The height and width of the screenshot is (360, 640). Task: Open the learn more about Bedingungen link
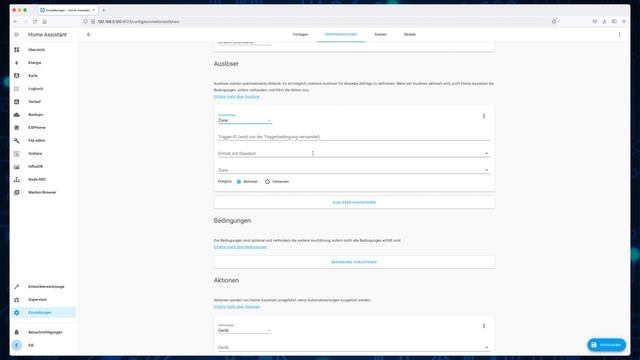(240, 247)
